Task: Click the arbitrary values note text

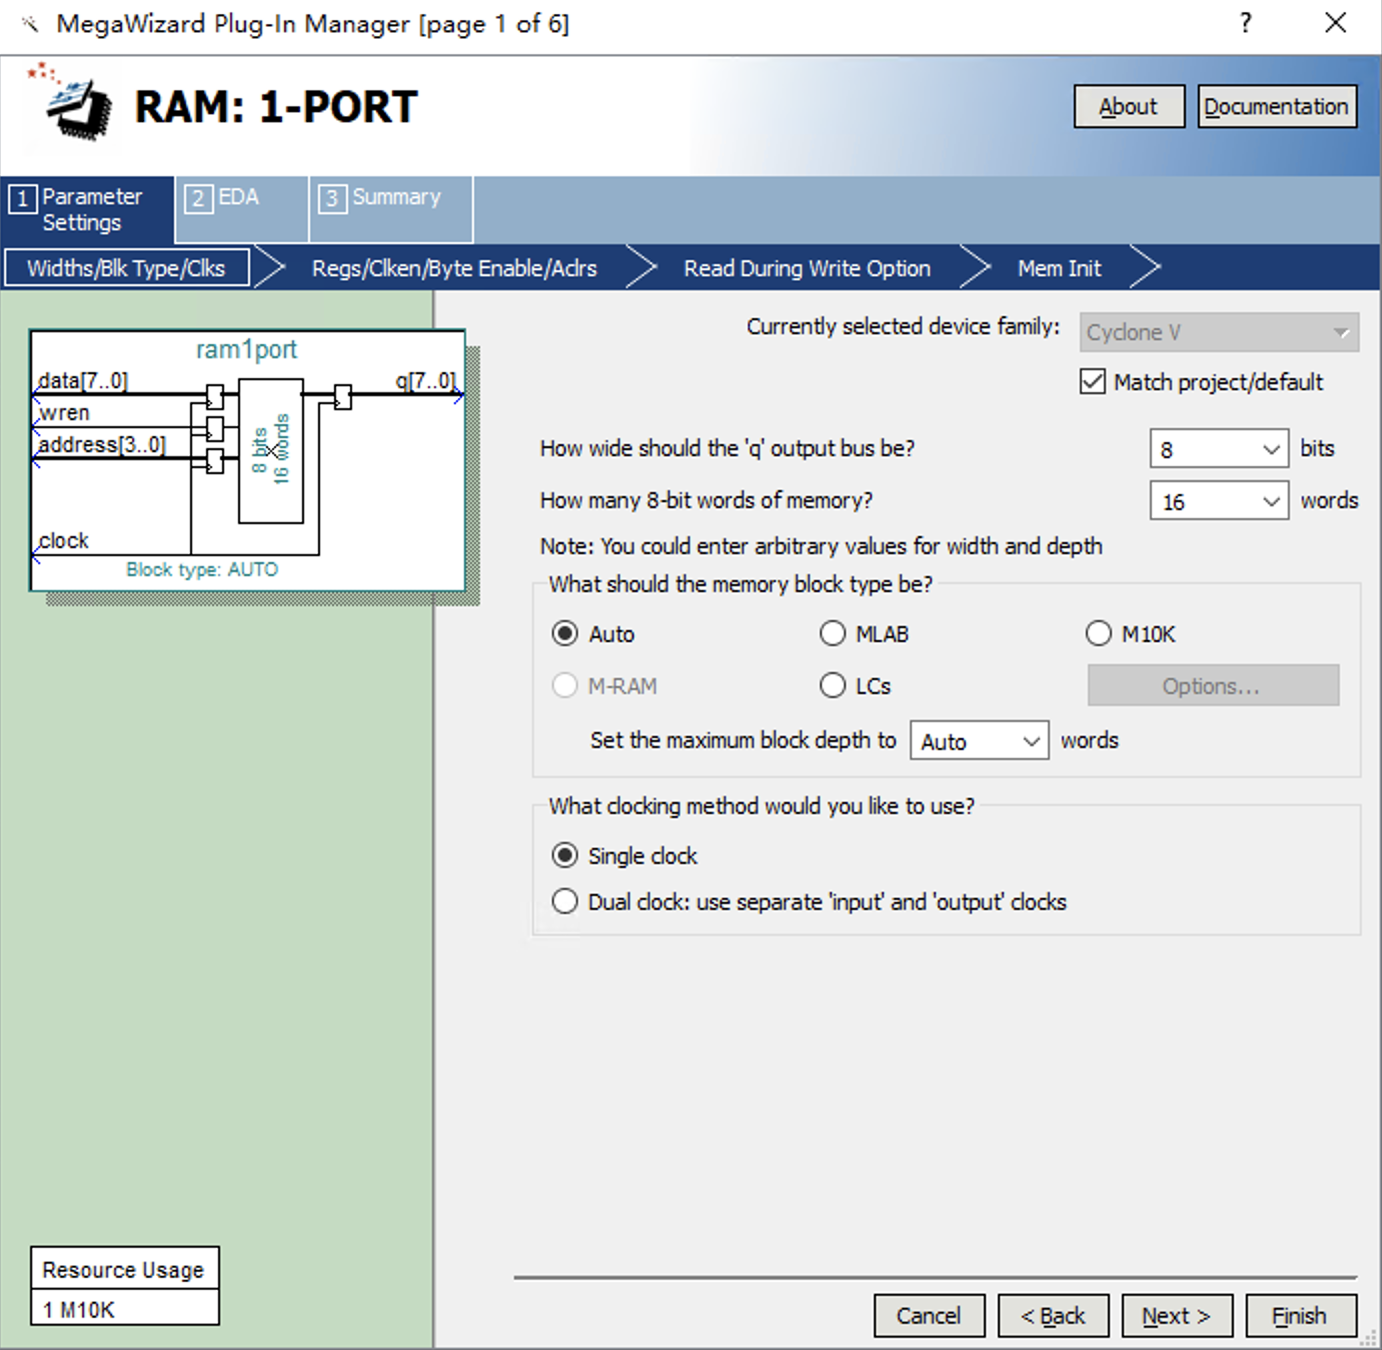Action: [821, 546]
